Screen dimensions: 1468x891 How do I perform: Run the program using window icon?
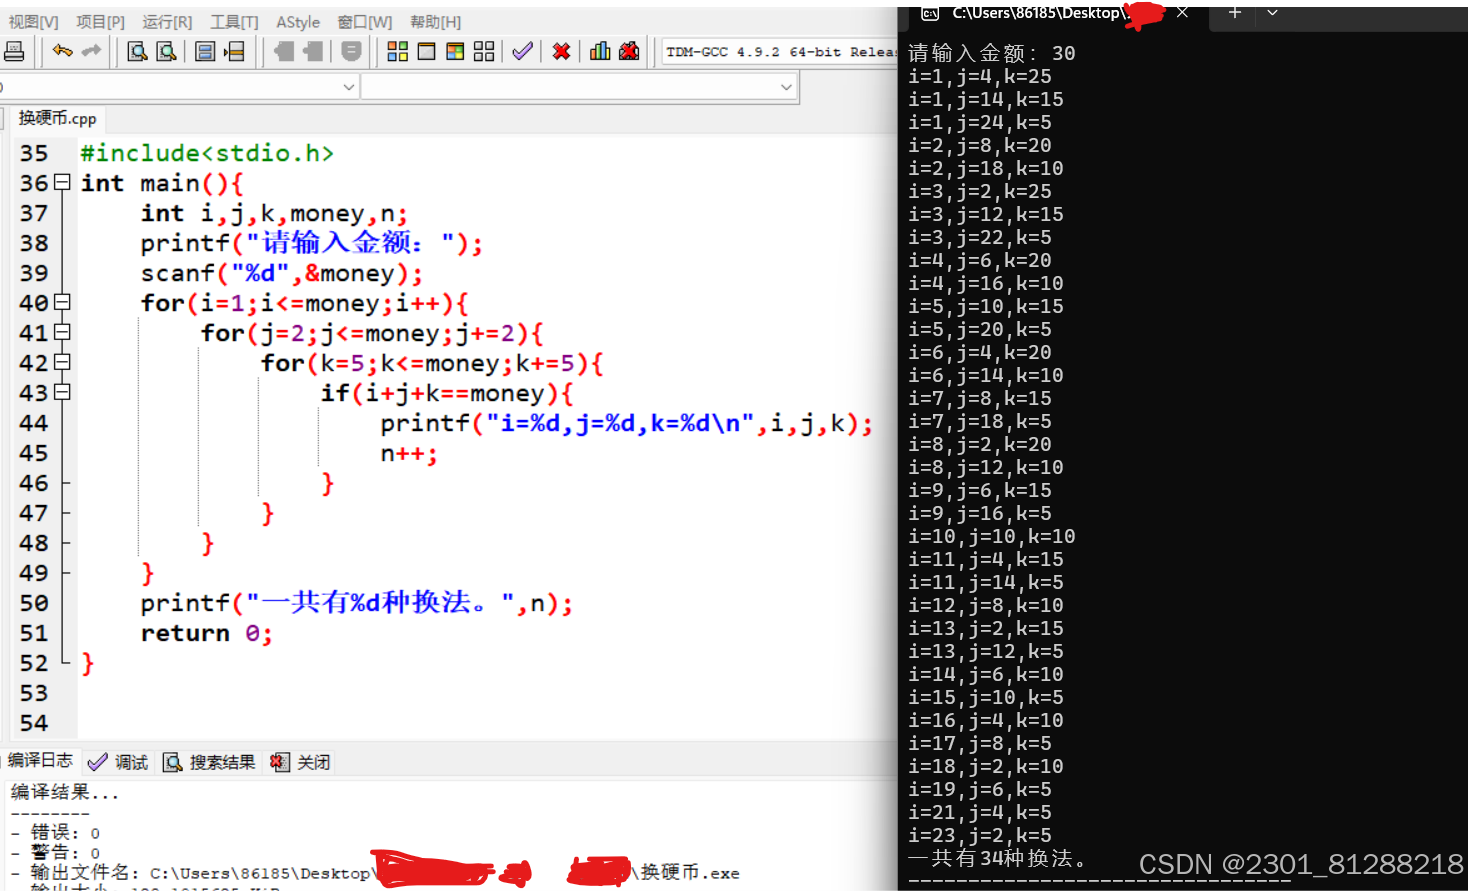click(426, 51)
